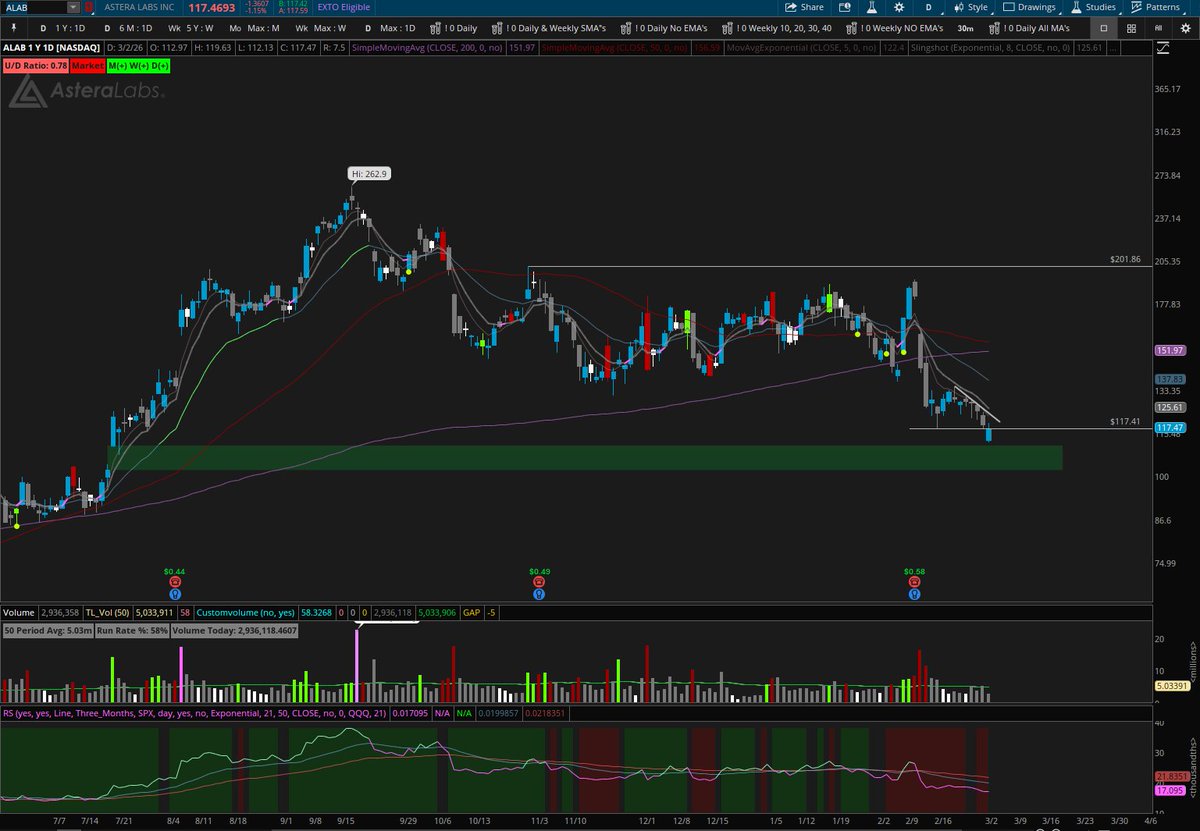Screen dimensions: 1200x831
Task: Click the ASTERA LABS INC company name
Action: 141,7
